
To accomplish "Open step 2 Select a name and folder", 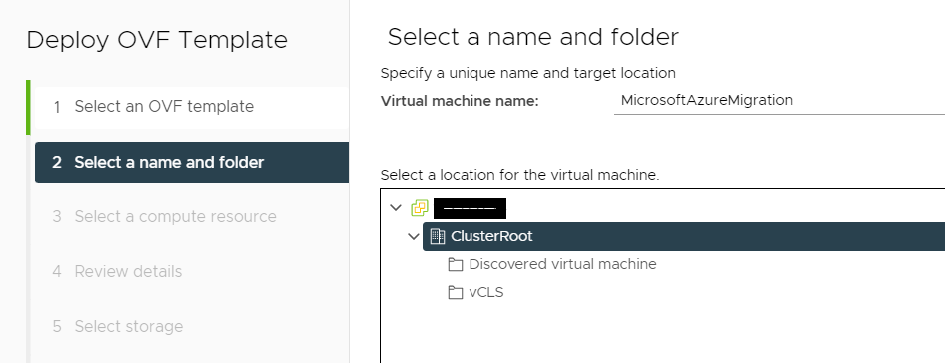I will point(192,162).
